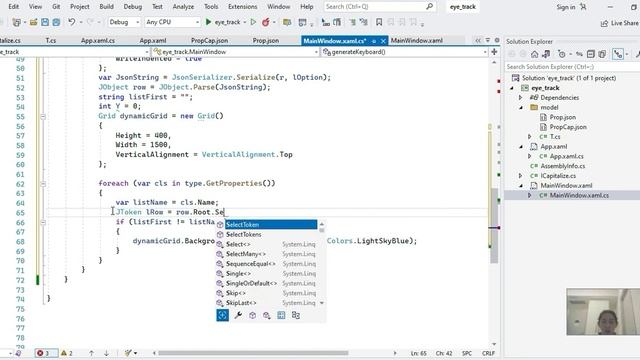640x360 pixels.
Task: Collapse the Grid initializer at line 55
Action: pos(43,116)
